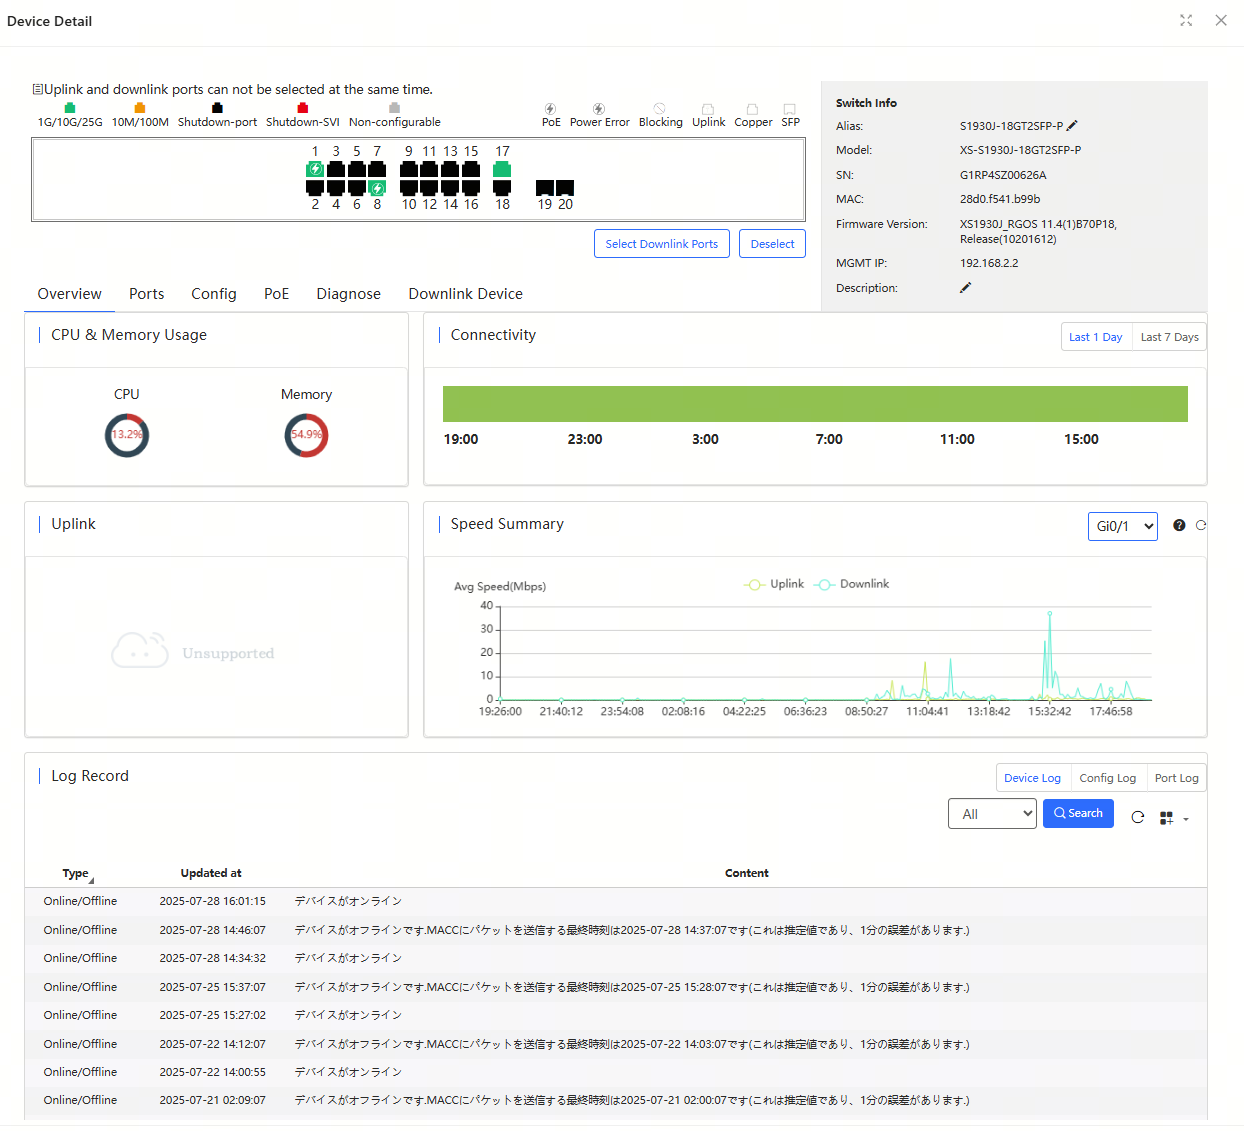Select green port 17 on the switch panel
This screenshot has height=1131, width=1244.
pyautogui.click(x=502, y=169)
